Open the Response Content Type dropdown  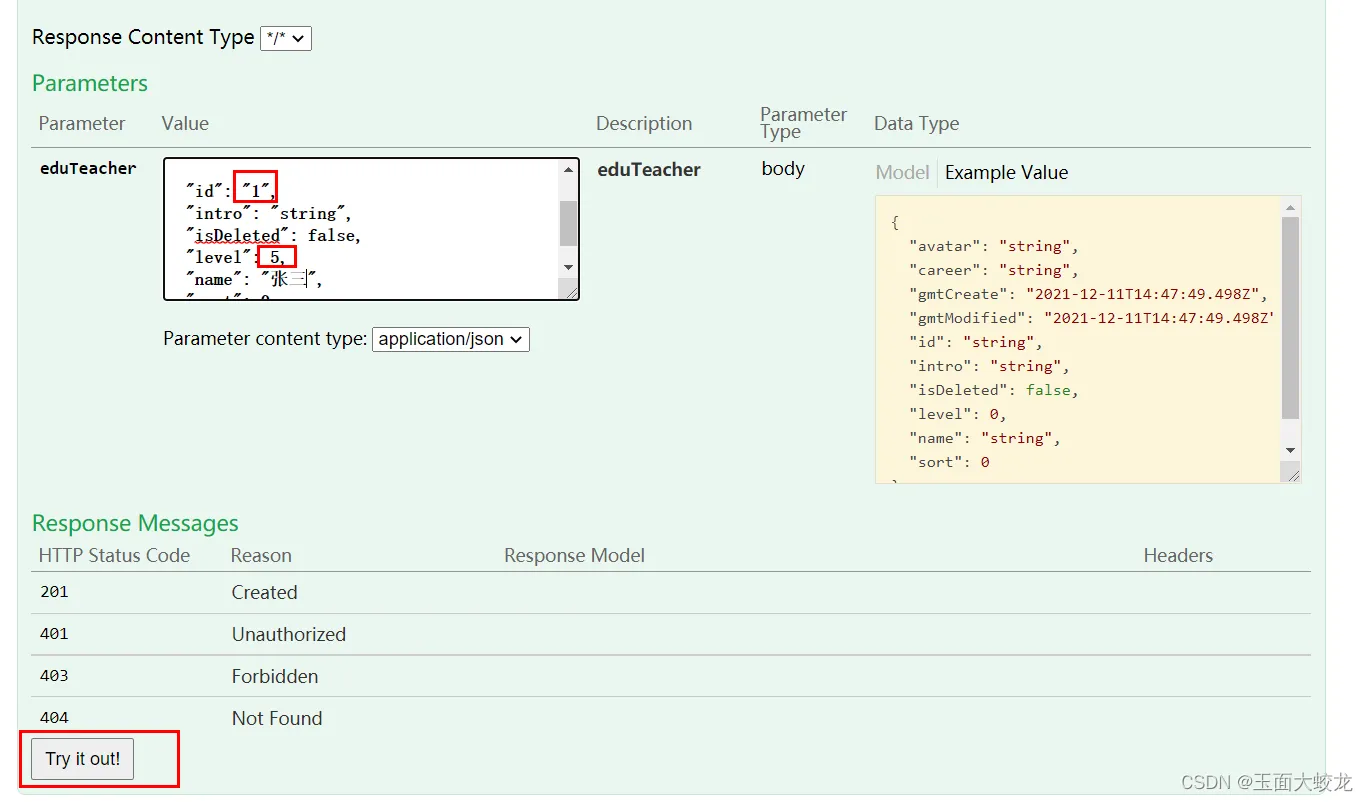point(286,38)
